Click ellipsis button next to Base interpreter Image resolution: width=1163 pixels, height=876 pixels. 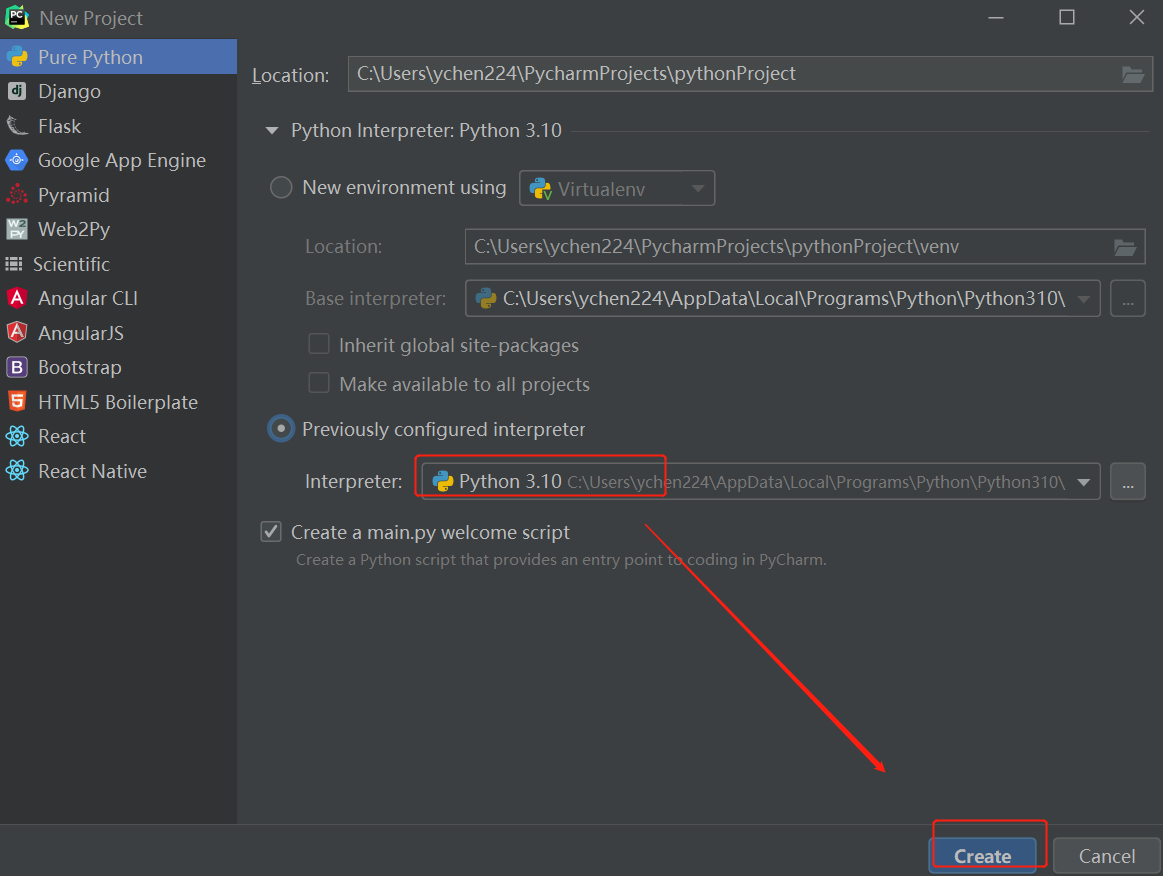(x=1127, y=298)
